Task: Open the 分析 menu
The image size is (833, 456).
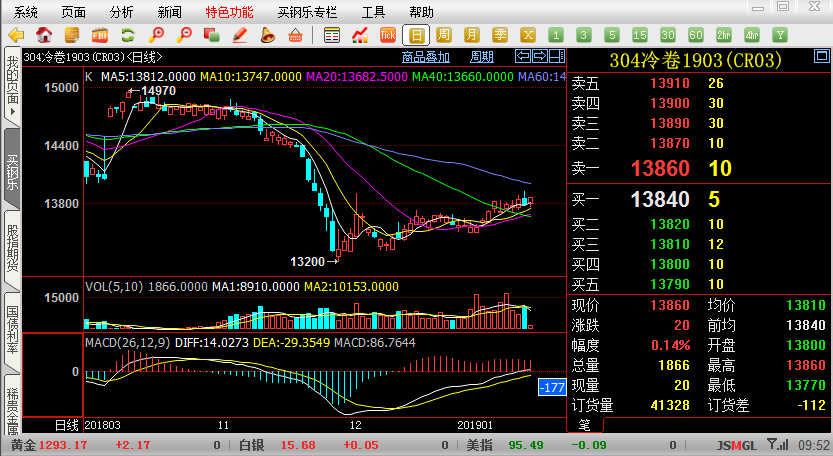Action: pyautogui.click(x=121, y=12)
